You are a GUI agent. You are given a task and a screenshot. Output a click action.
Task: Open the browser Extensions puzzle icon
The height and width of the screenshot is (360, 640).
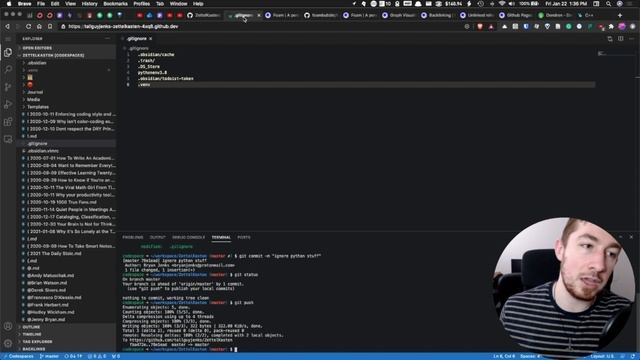[611, 27]
